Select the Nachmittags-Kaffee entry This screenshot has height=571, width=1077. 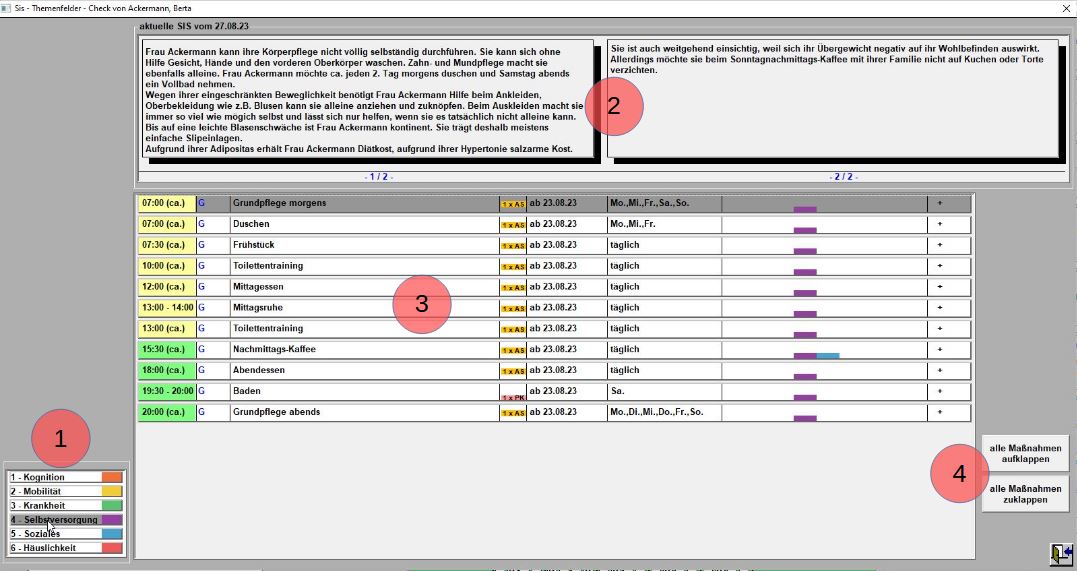(364, 350)
